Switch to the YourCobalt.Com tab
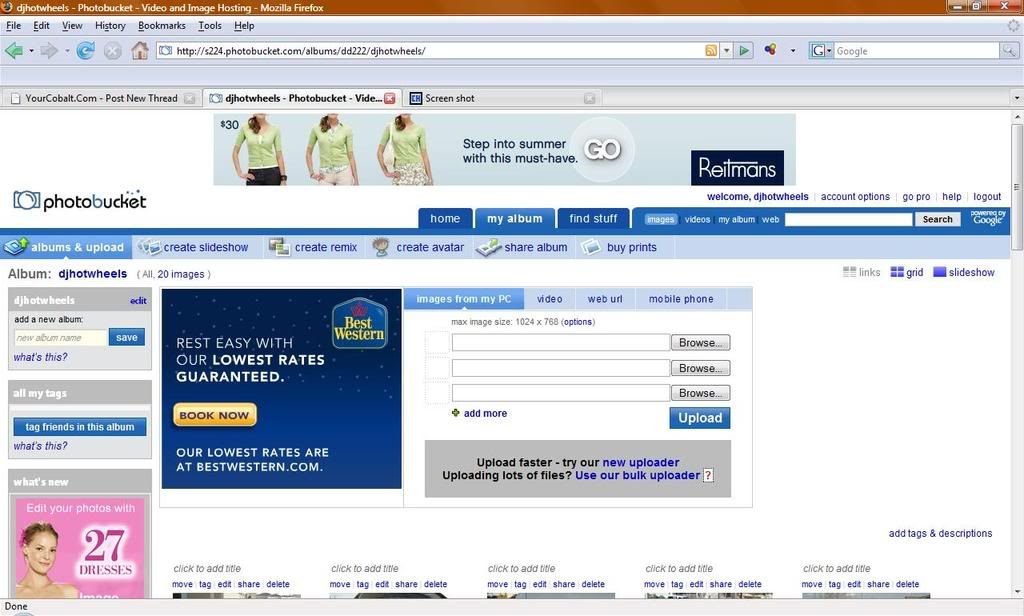This screenshot has height=616, width=1024. point(101,98)
